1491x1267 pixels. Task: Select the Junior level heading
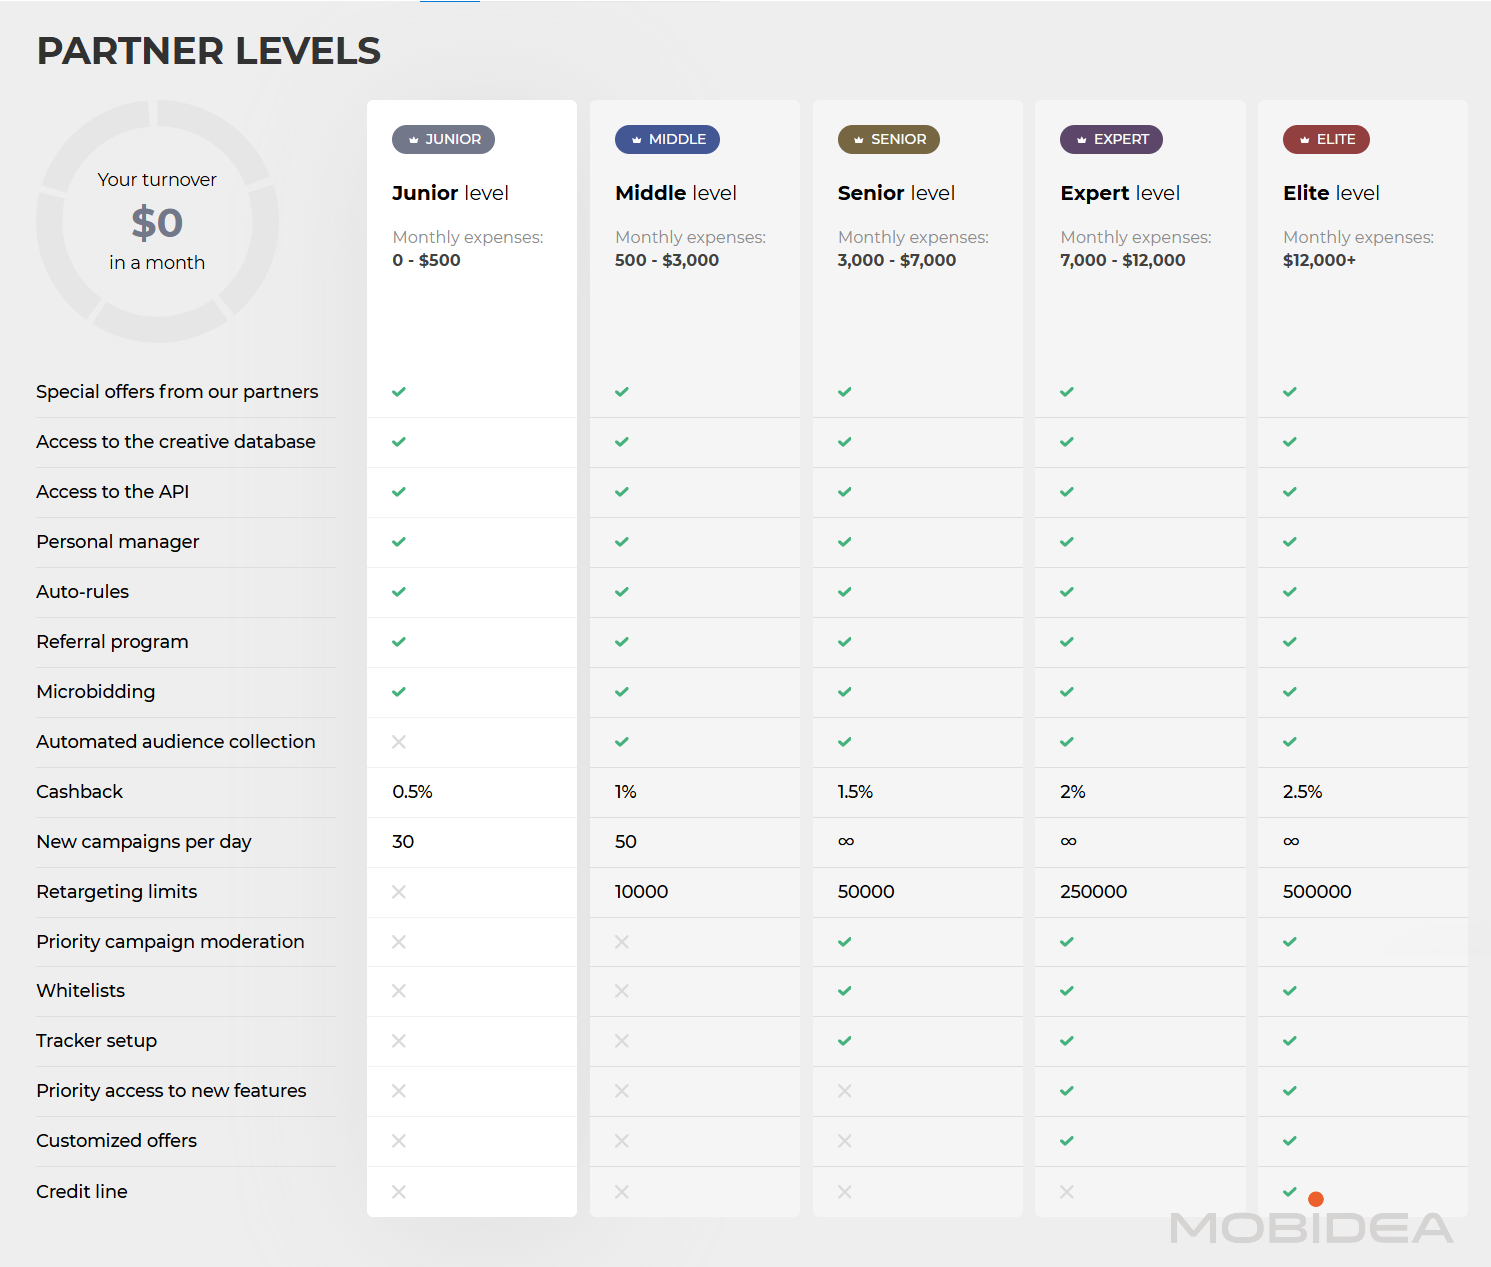click(450, 193)
